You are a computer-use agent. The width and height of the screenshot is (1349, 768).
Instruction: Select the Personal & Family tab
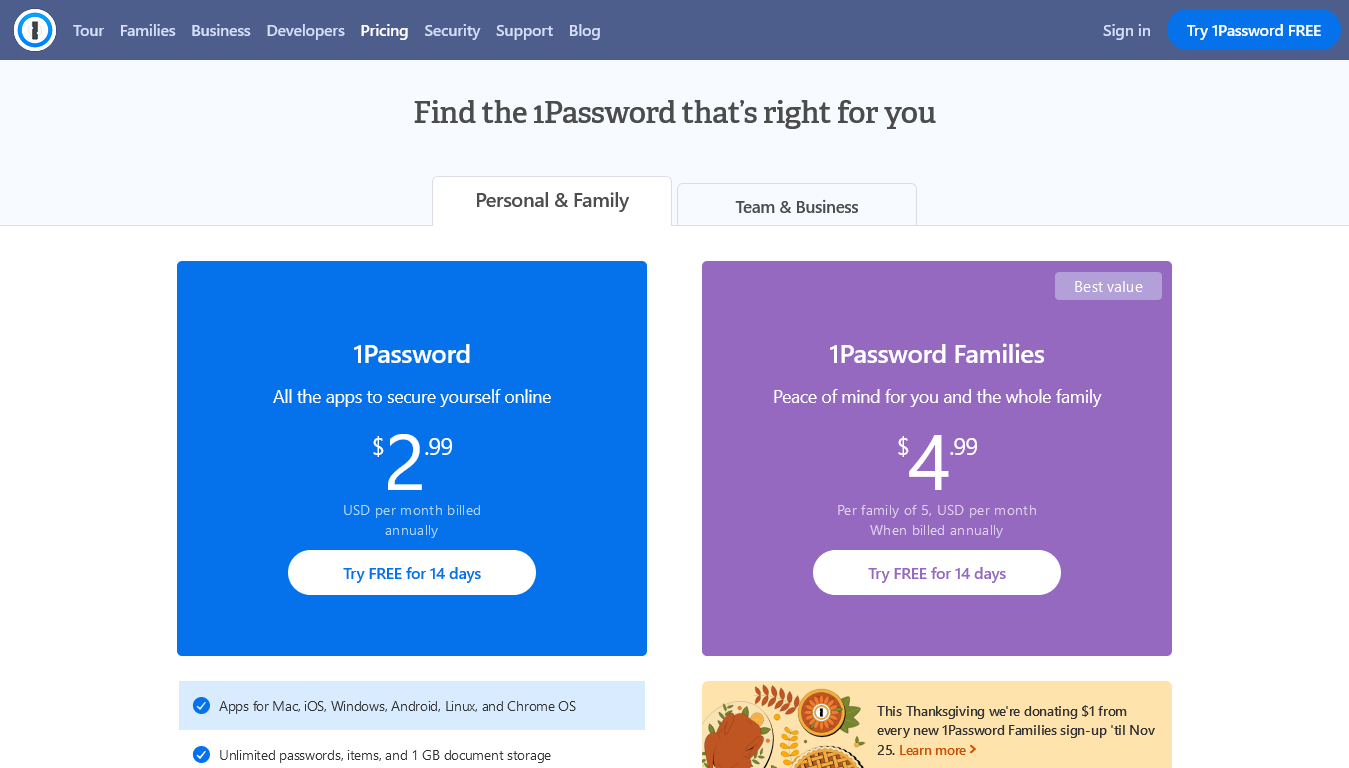pos(551,200)
